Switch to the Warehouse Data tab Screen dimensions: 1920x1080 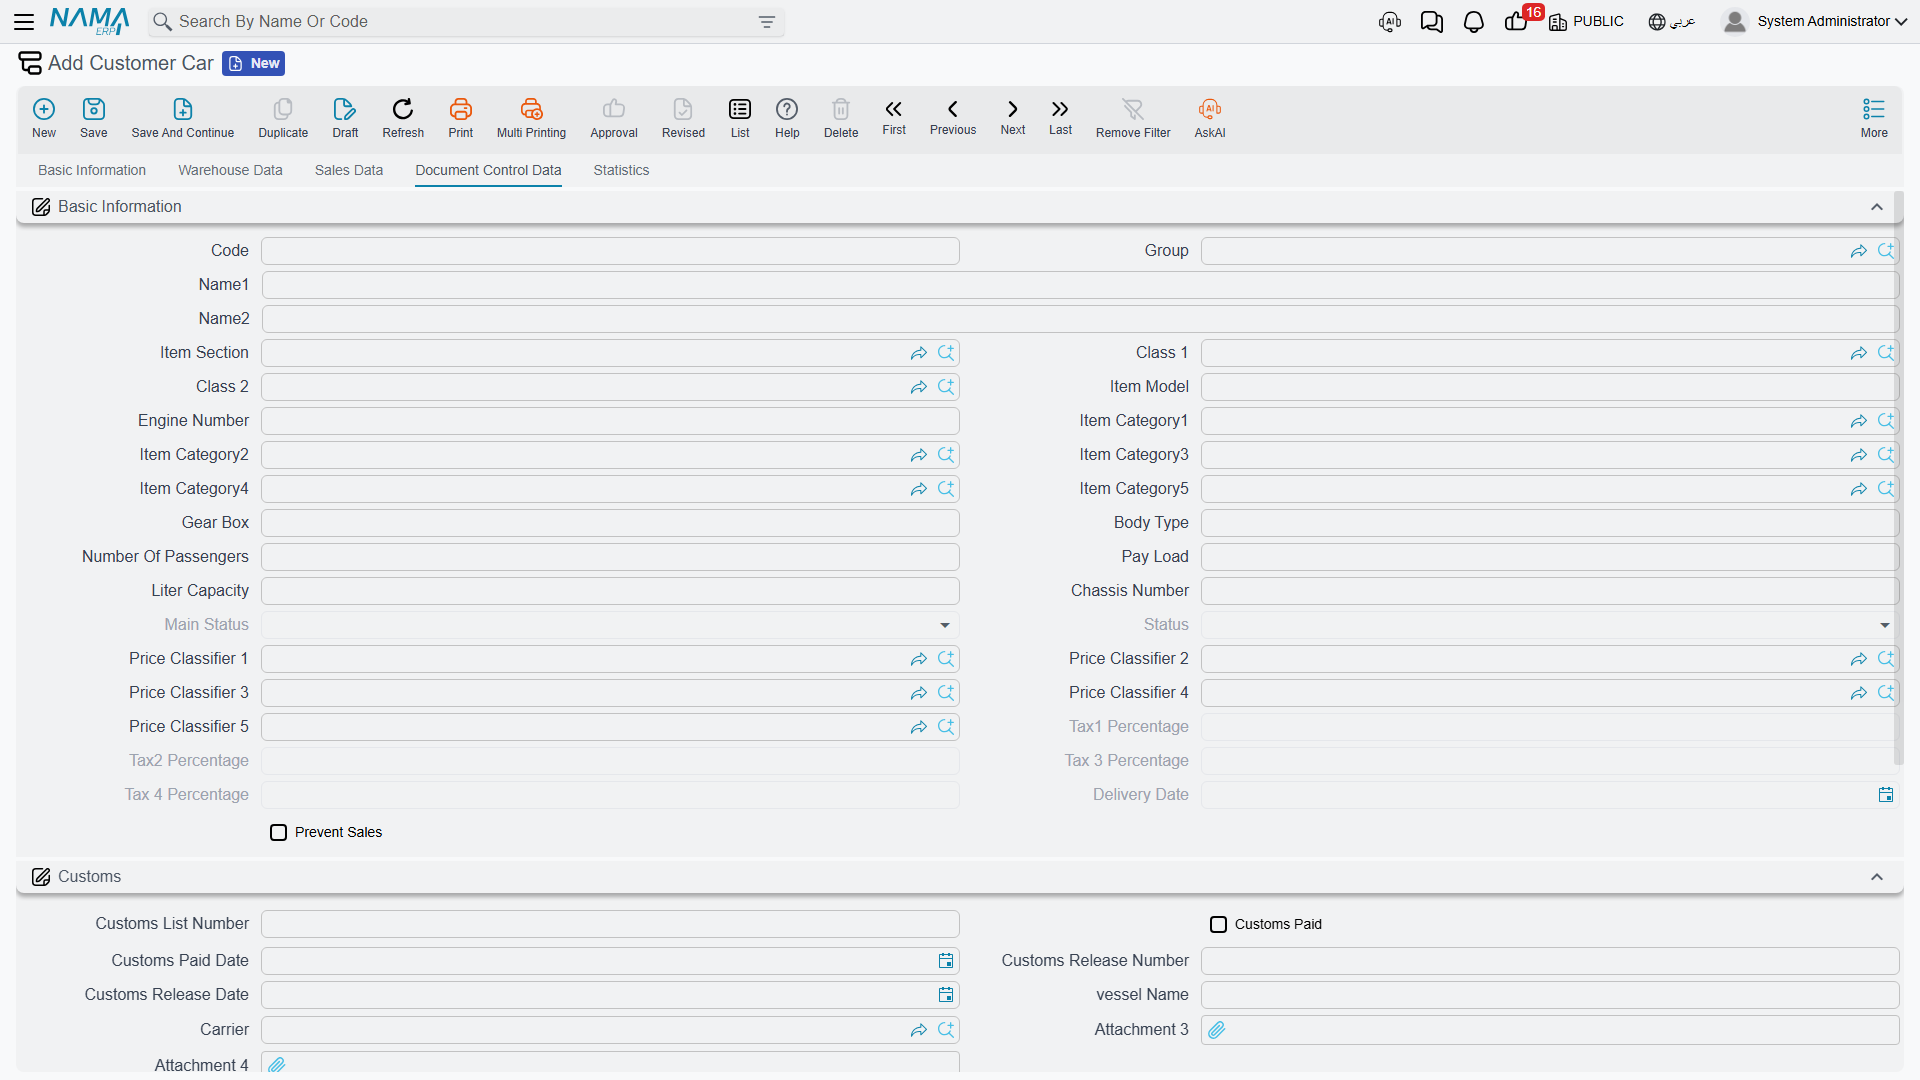tap(230, 171)
